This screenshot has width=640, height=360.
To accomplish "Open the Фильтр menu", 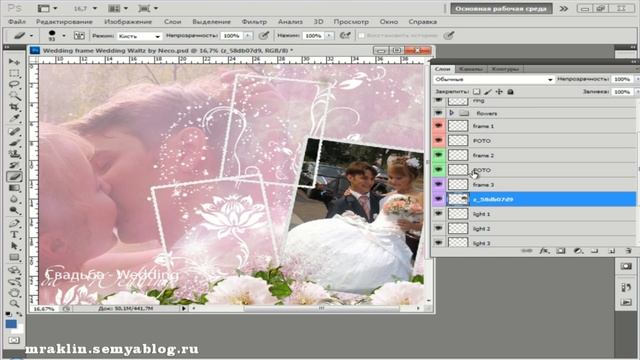I will click(x=254, y=22).
